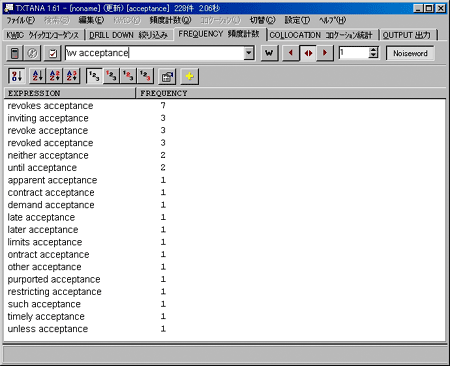Switch to the KWIC quick concordance tab
Viewport: 450px width, 366px height.
[43, 35]
